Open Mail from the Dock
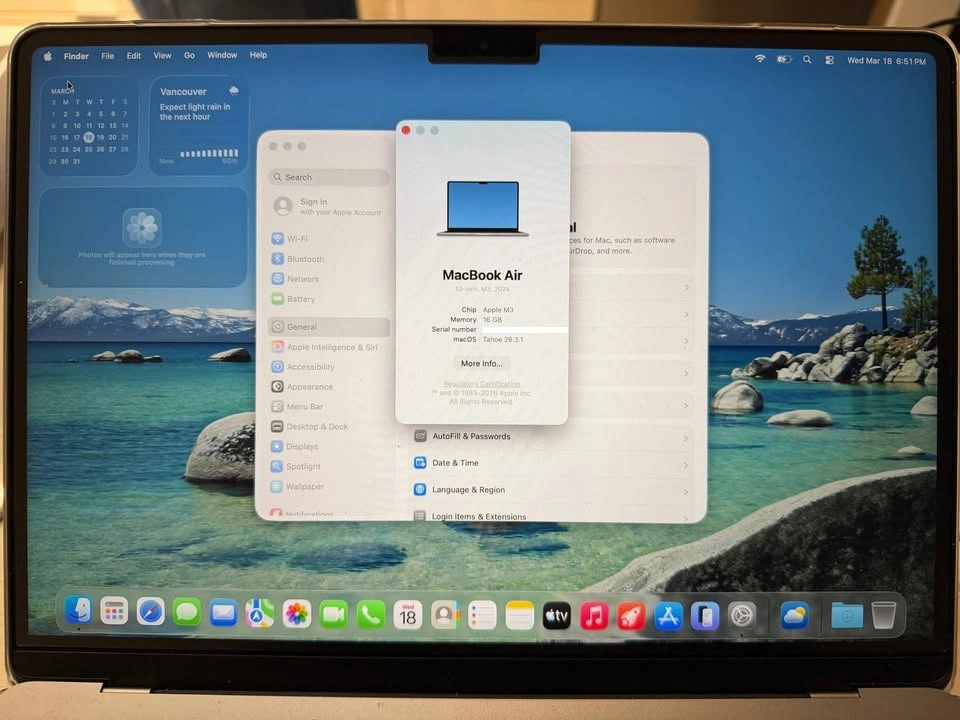Image resolution: width=960 pixels, height=720 pixels. coord(223,613)
